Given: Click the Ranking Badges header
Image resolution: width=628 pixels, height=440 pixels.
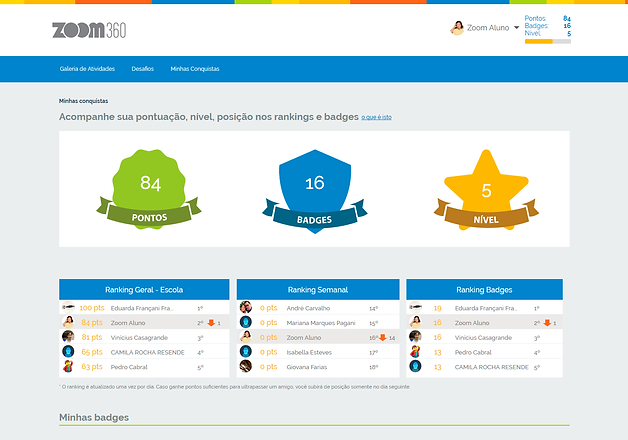Looking at the screenshot, I should [x=484, y=289].
